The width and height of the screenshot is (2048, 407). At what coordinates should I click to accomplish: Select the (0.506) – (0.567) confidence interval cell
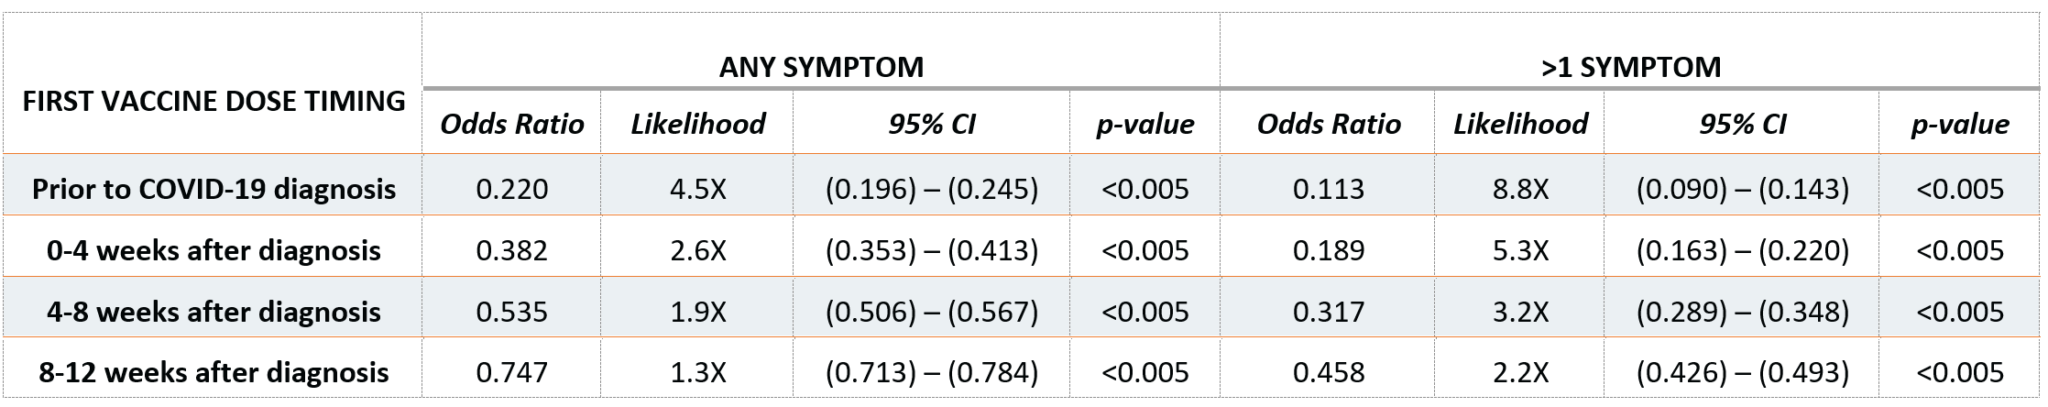[x=931, y=311]
